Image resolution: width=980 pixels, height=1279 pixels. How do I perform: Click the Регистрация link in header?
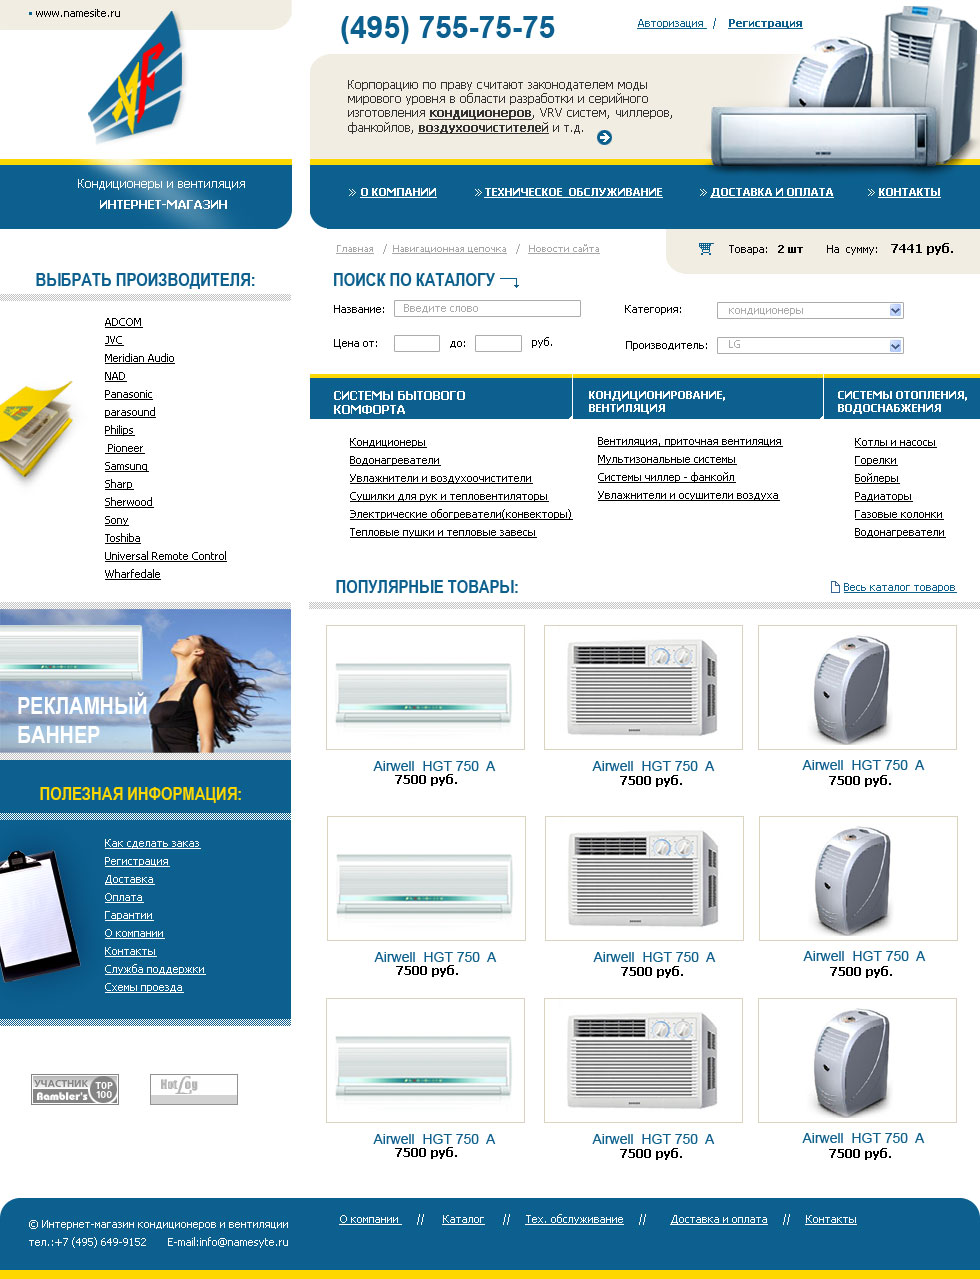coord(765,23)
